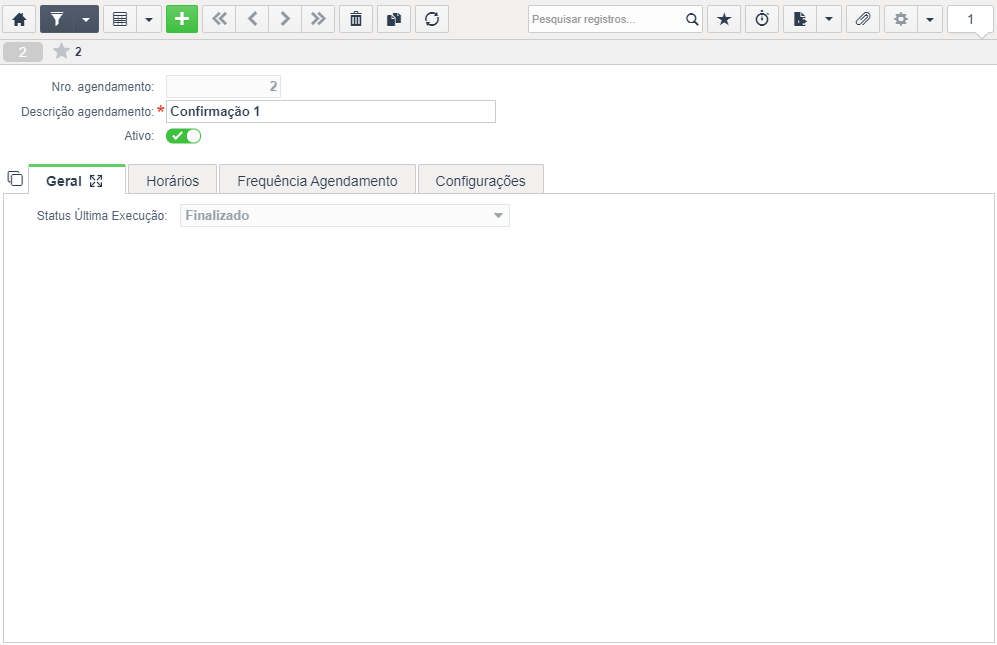Open attachments with paperclip icon

pos(863,19)
